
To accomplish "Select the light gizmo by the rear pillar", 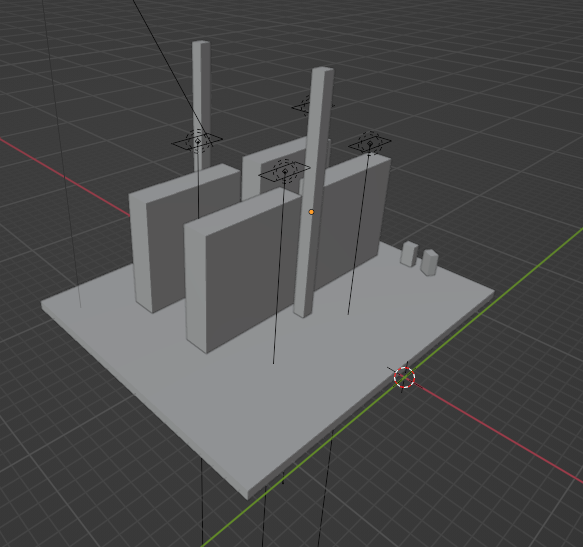I will point(197,141).
